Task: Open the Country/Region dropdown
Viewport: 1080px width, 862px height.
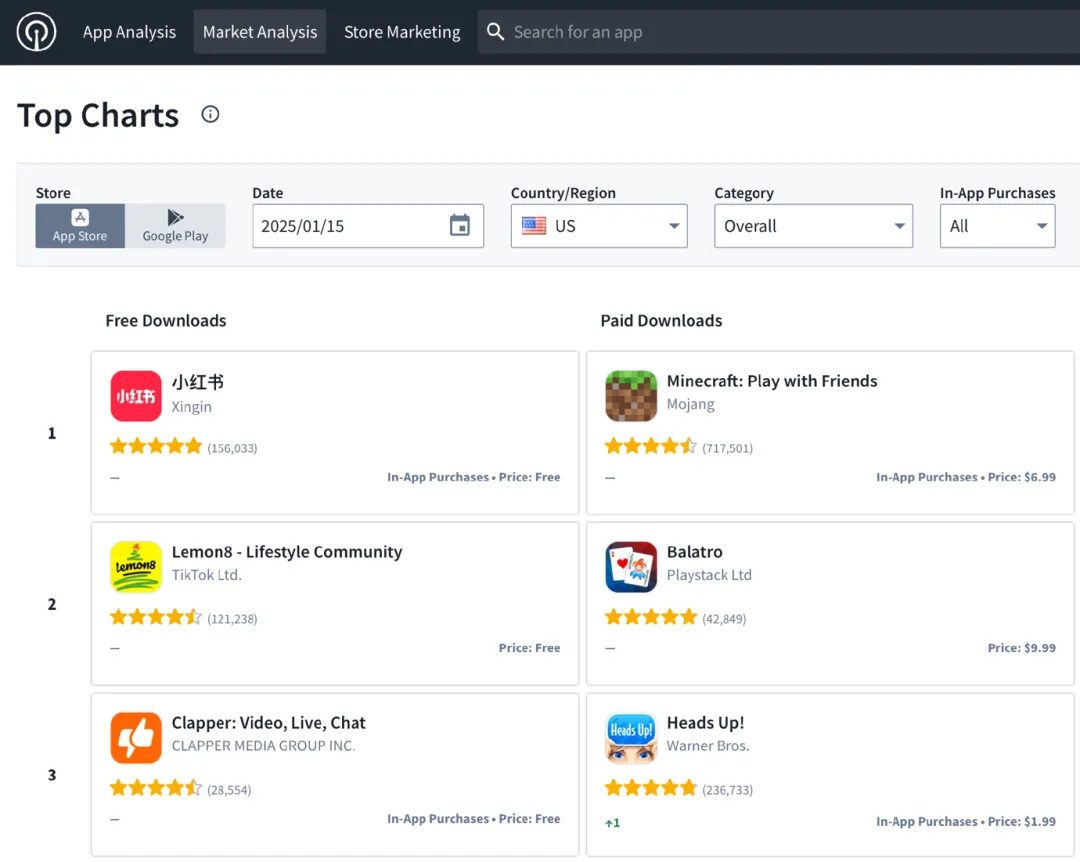Action: (599, 225)
